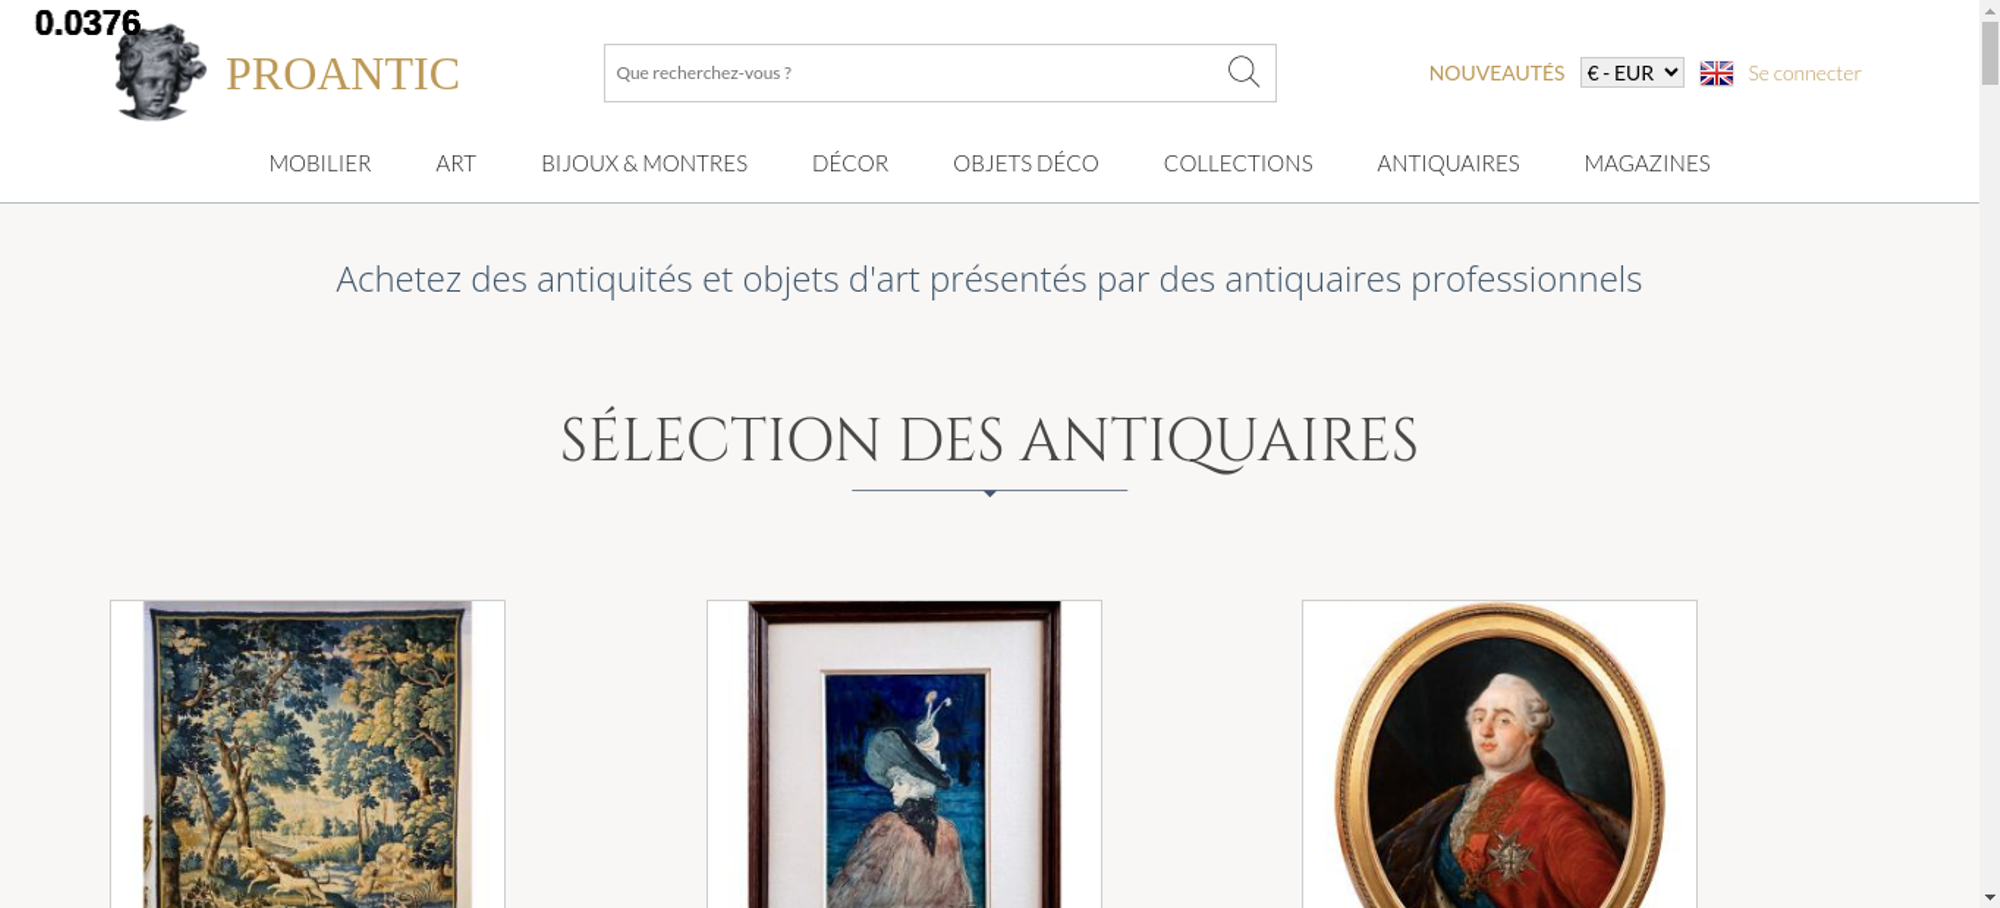This screenshot has height=908, width=2000.
Task: Click the magnifying glass search icon
Action: click(x=1243, y=72)
